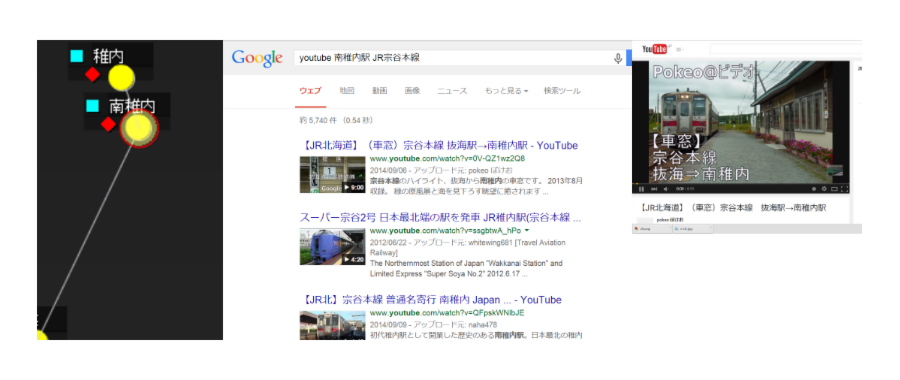Click the video frame showing the train

click(740, 122)
